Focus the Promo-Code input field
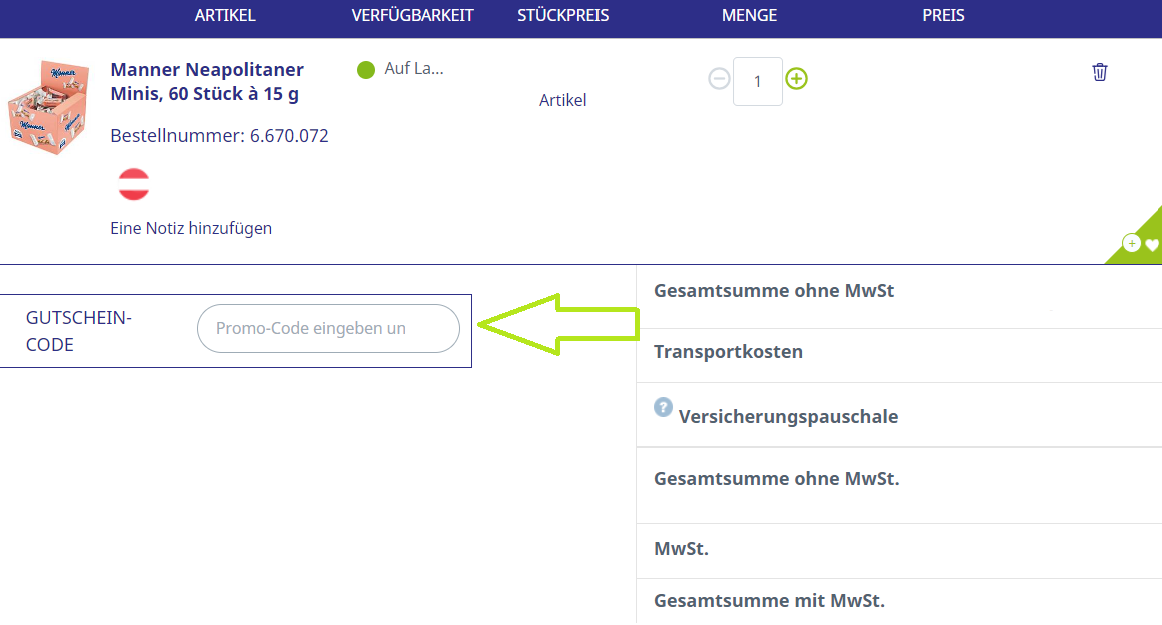Screen dimensions: 1162x625 point(328,328)
